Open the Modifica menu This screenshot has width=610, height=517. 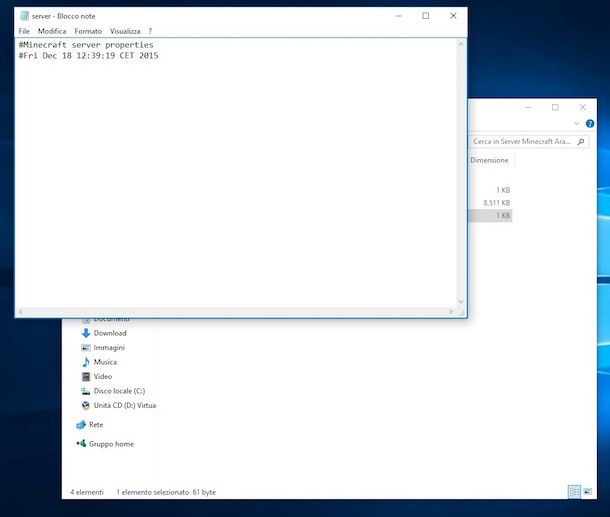point(52,31)
